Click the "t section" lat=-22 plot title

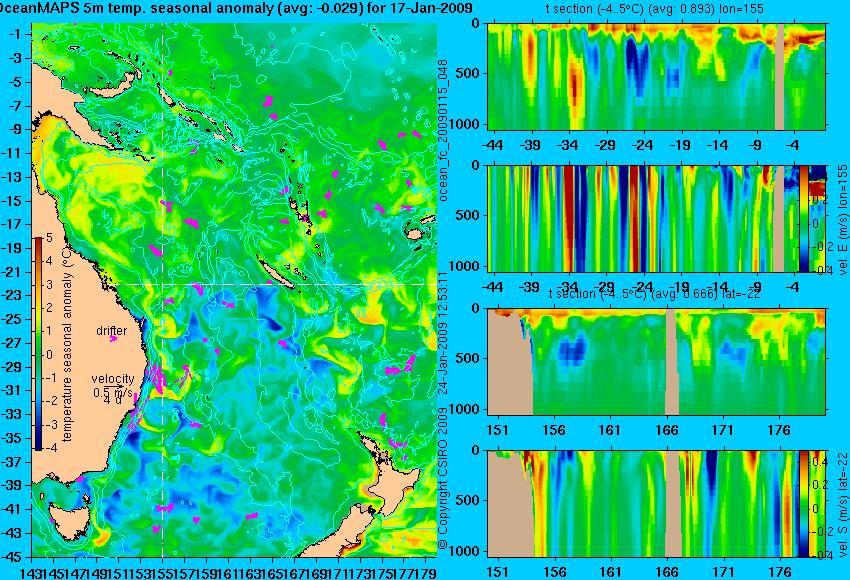[x=655, y=294]
